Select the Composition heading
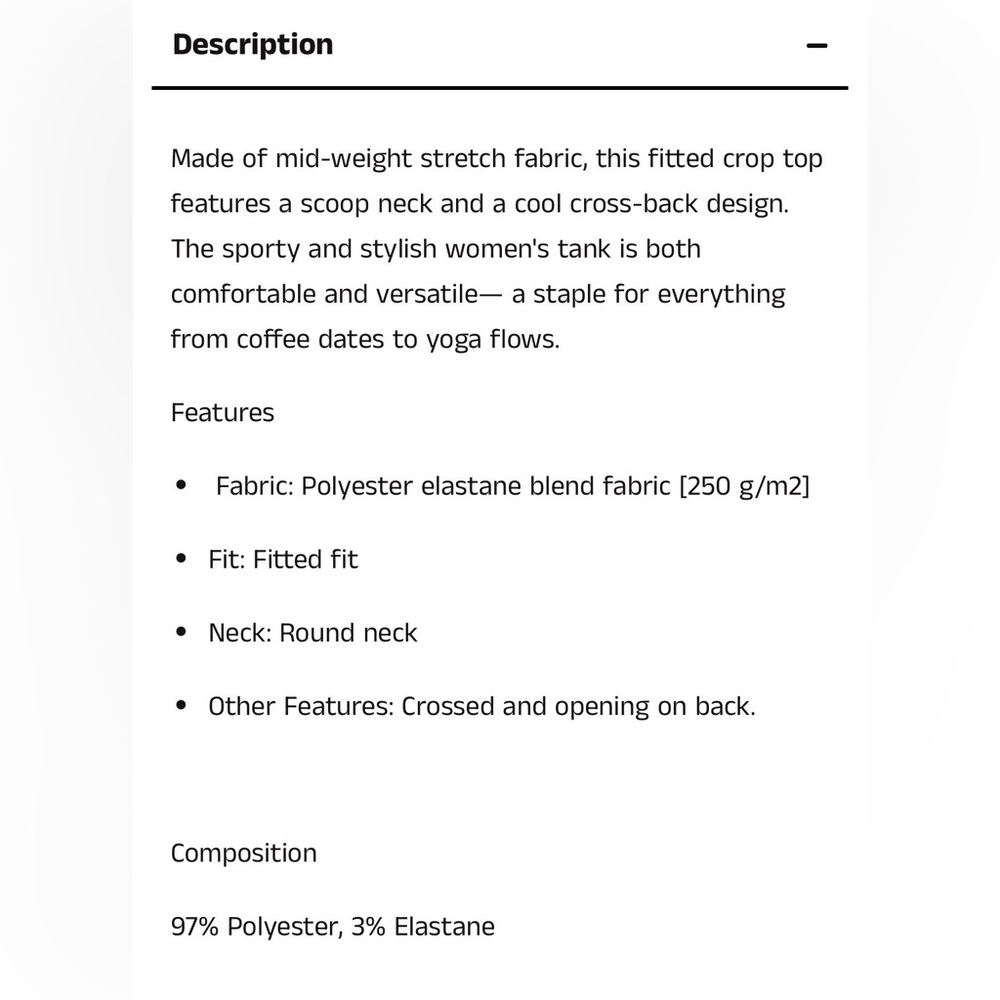1000x1000 pixels. (244, 853)
